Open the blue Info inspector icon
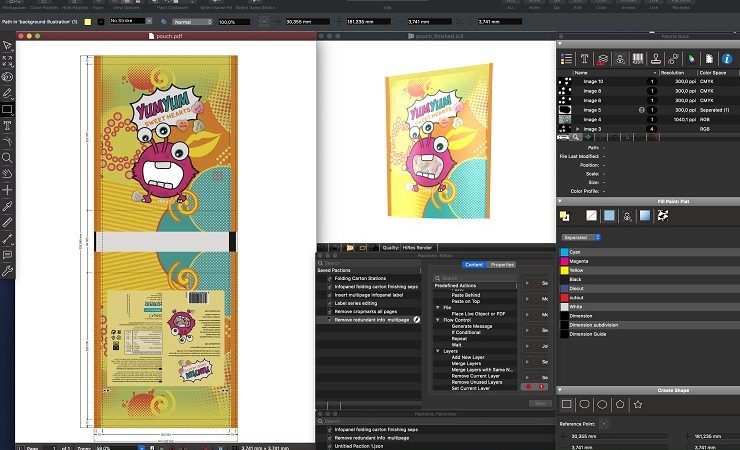 click(x=727, y=58)
